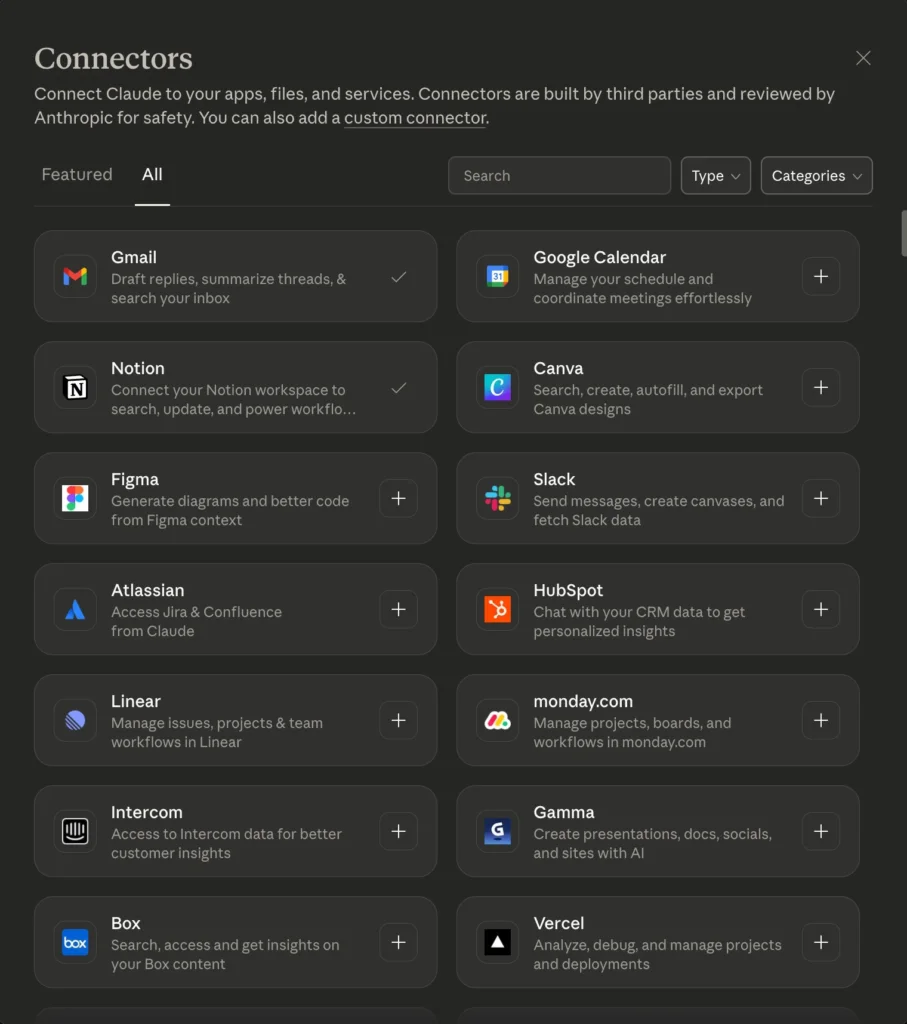Click the Gmail envelope icon

click(x=75, y=277)
